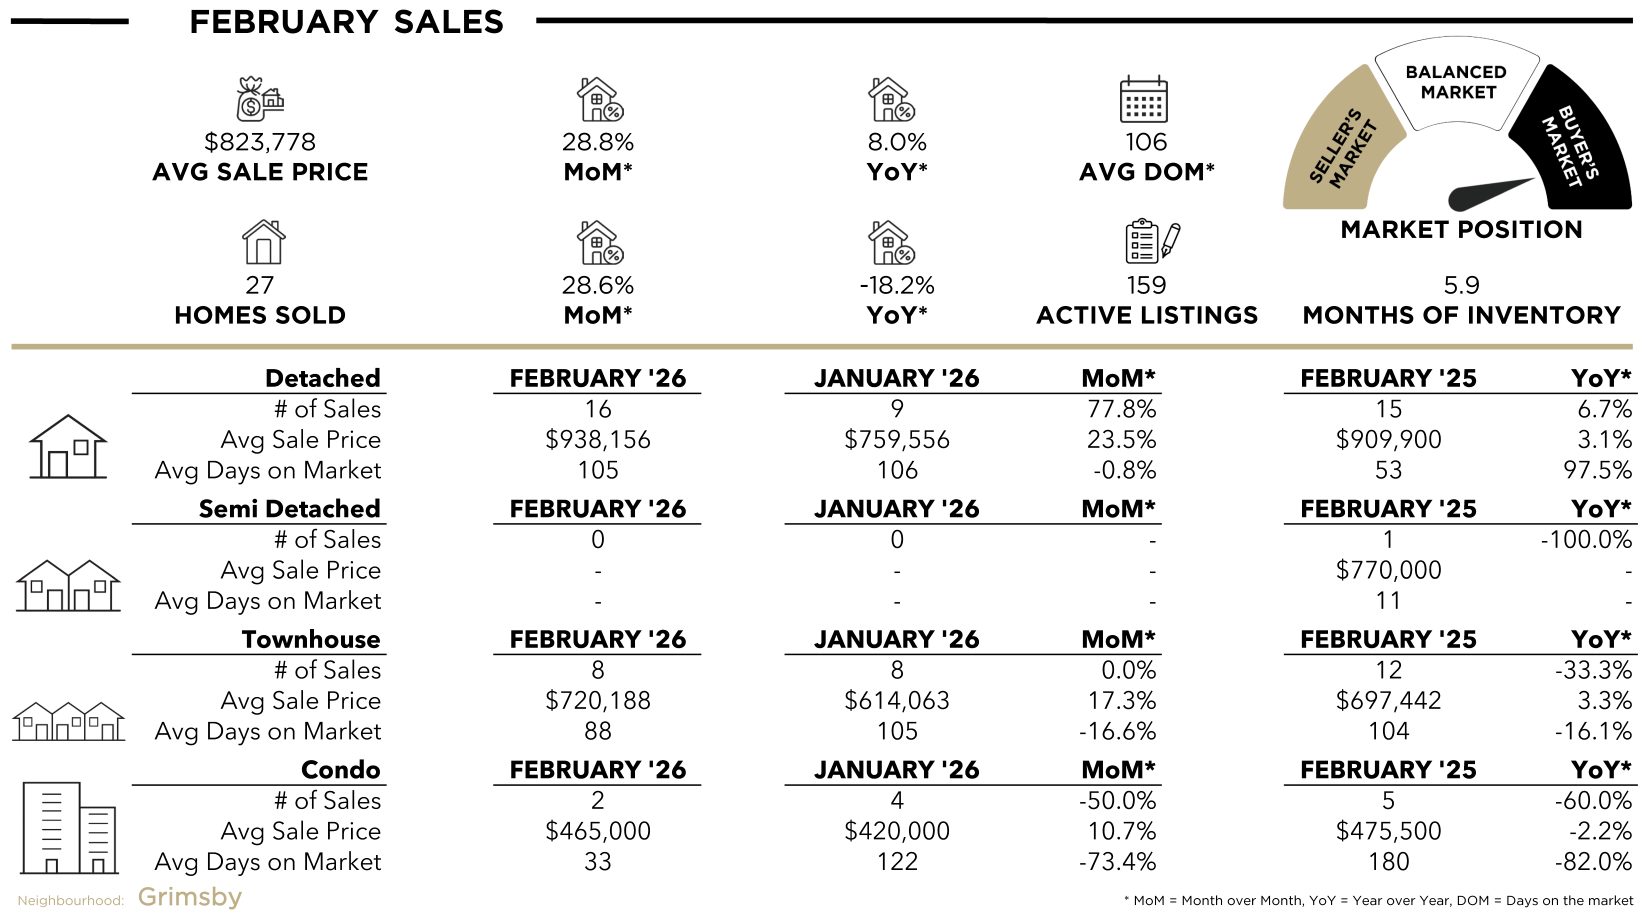Click the house-percent icon above -18.2% YoY
This screenshot has width=1650, height=918.
891,243
